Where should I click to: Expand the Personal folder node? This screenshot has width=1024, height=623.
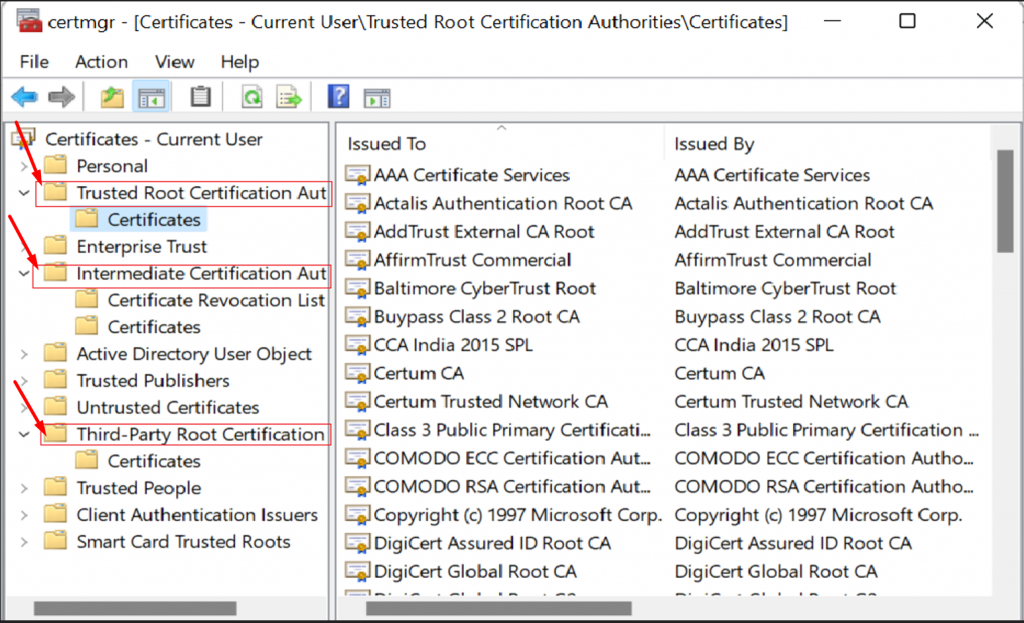(24, 166)
